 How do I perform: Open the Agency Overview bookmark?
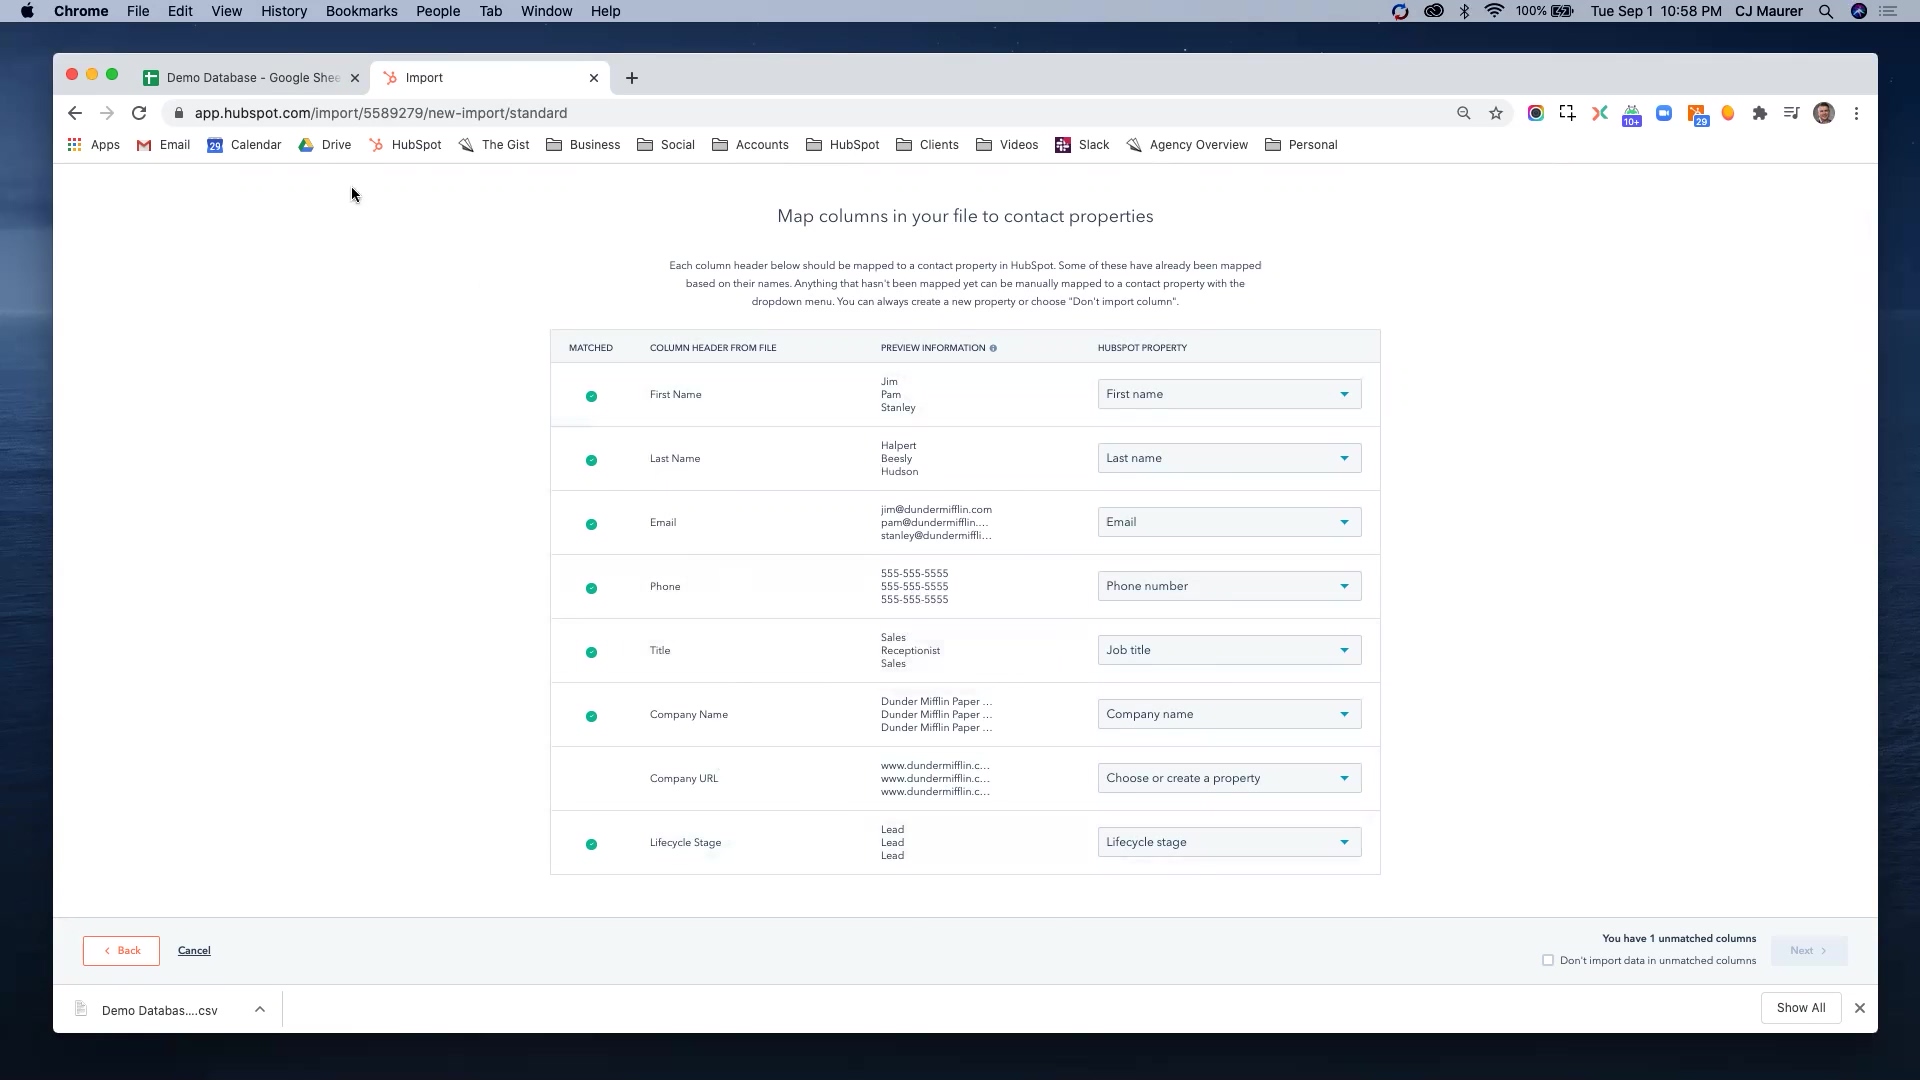point(1187,145)
